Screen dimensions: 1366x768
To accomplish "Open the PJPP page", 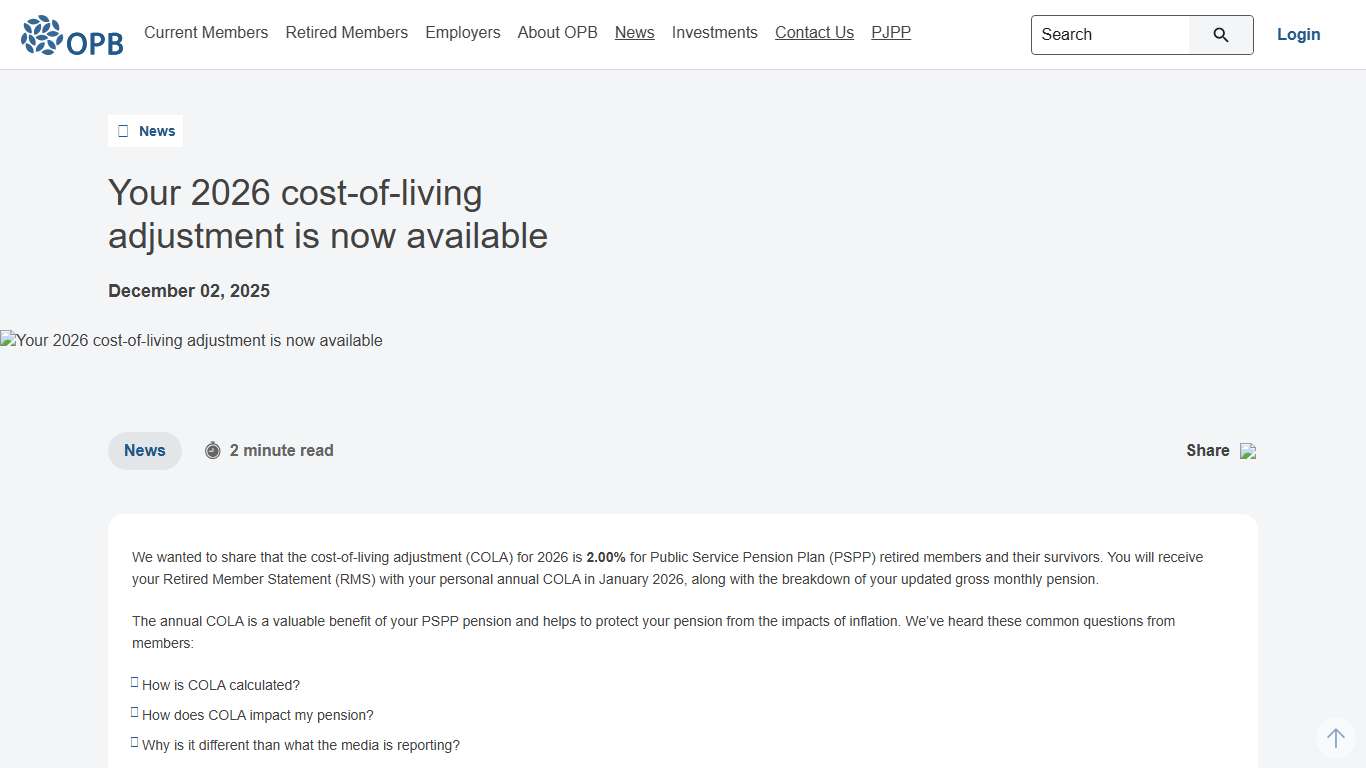I will coord(891,32).
